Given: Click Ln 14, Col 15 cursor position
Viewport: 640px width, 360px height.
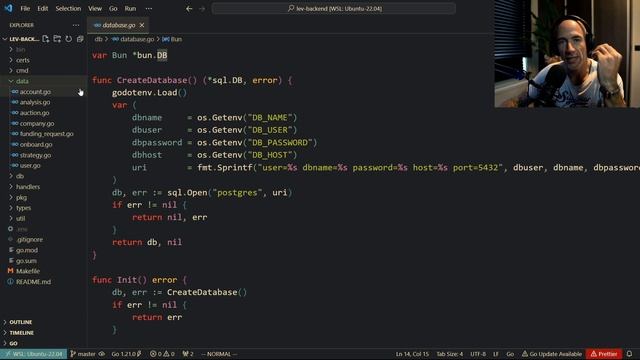Looking at the screenshot, I should click(x=412, y=354).
